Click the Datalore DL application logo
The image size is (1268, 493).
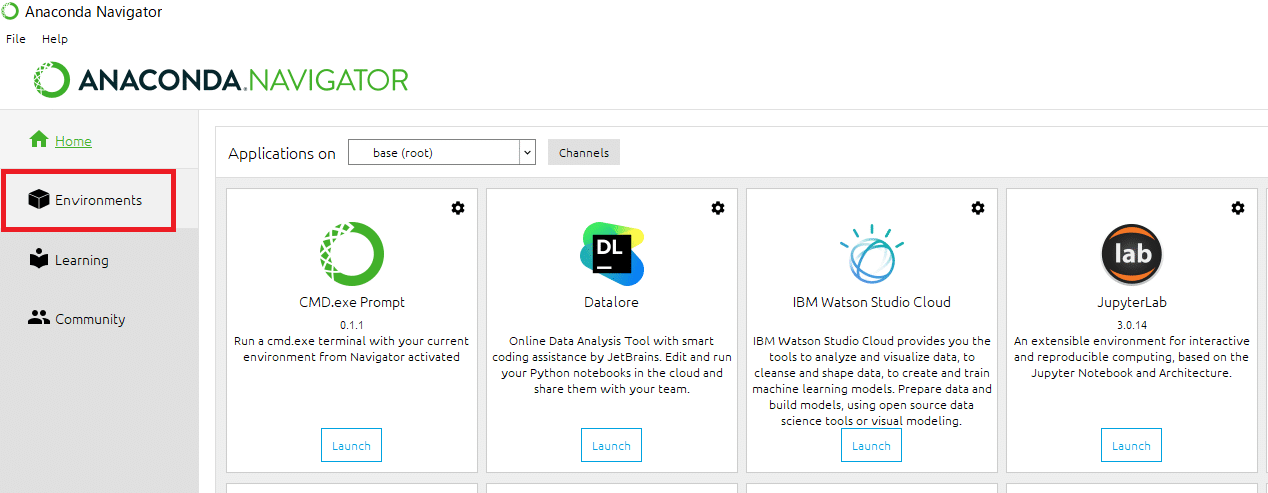tap(611, 254)
